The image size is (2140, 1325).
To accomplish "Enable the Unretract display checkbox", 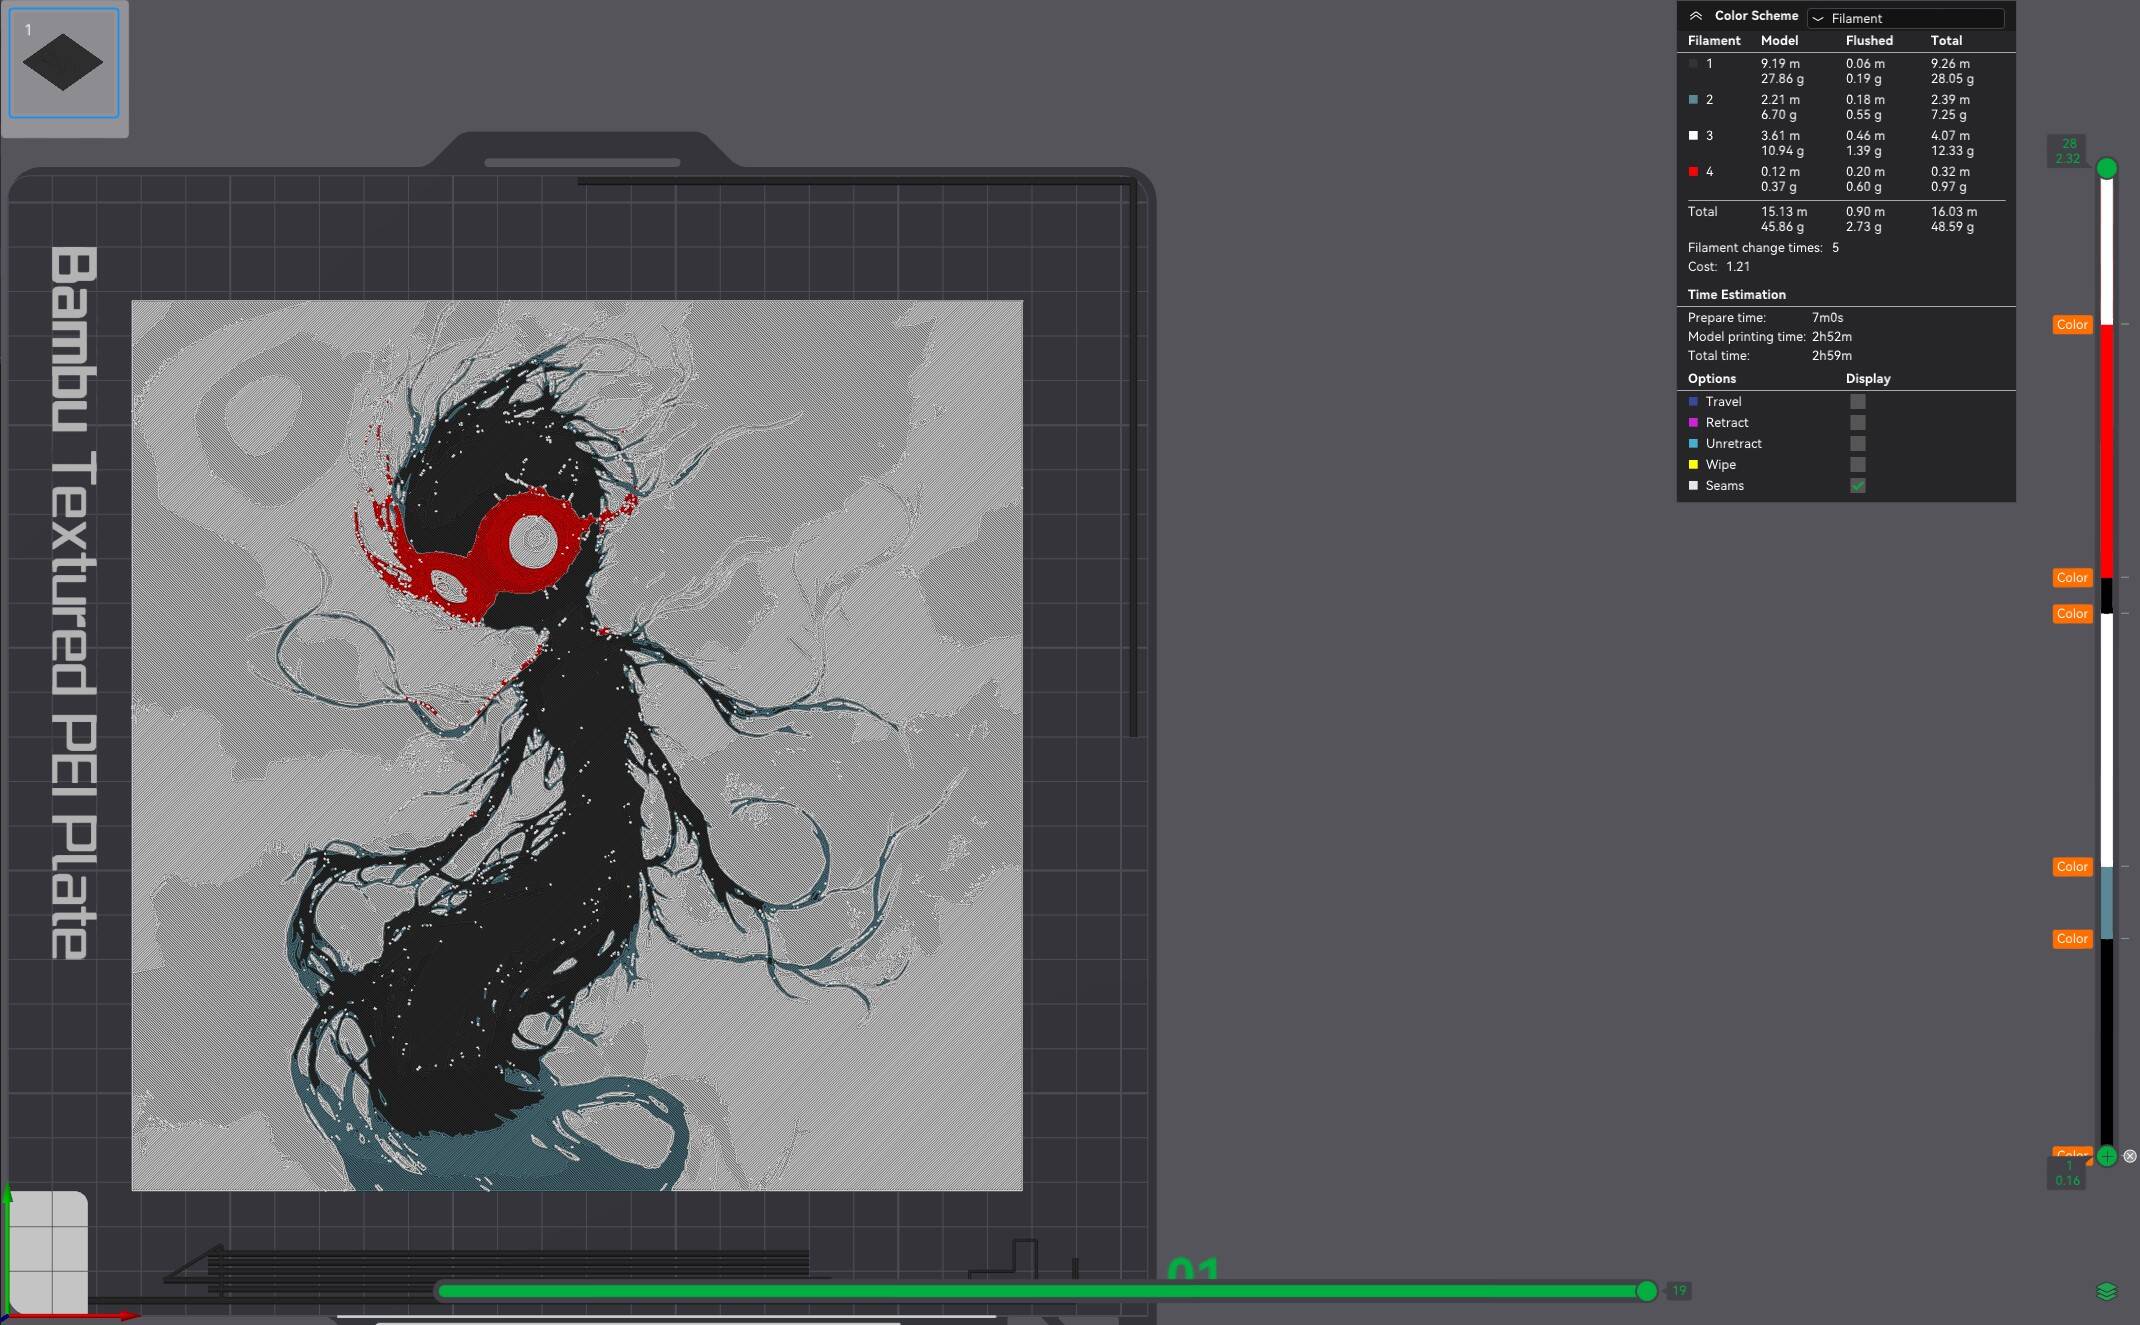I will coord(1858,444).
